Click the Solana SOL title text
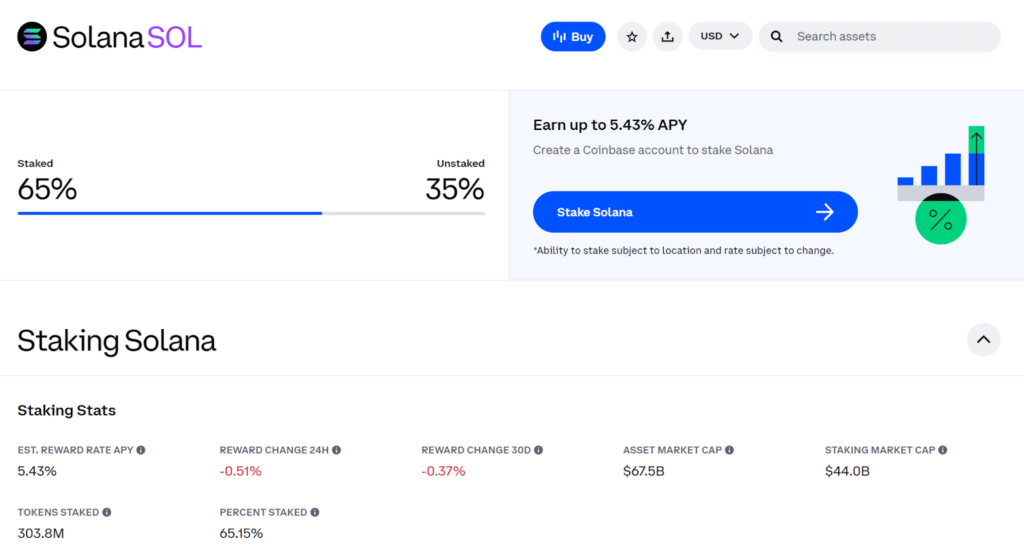 click(127, 37)
